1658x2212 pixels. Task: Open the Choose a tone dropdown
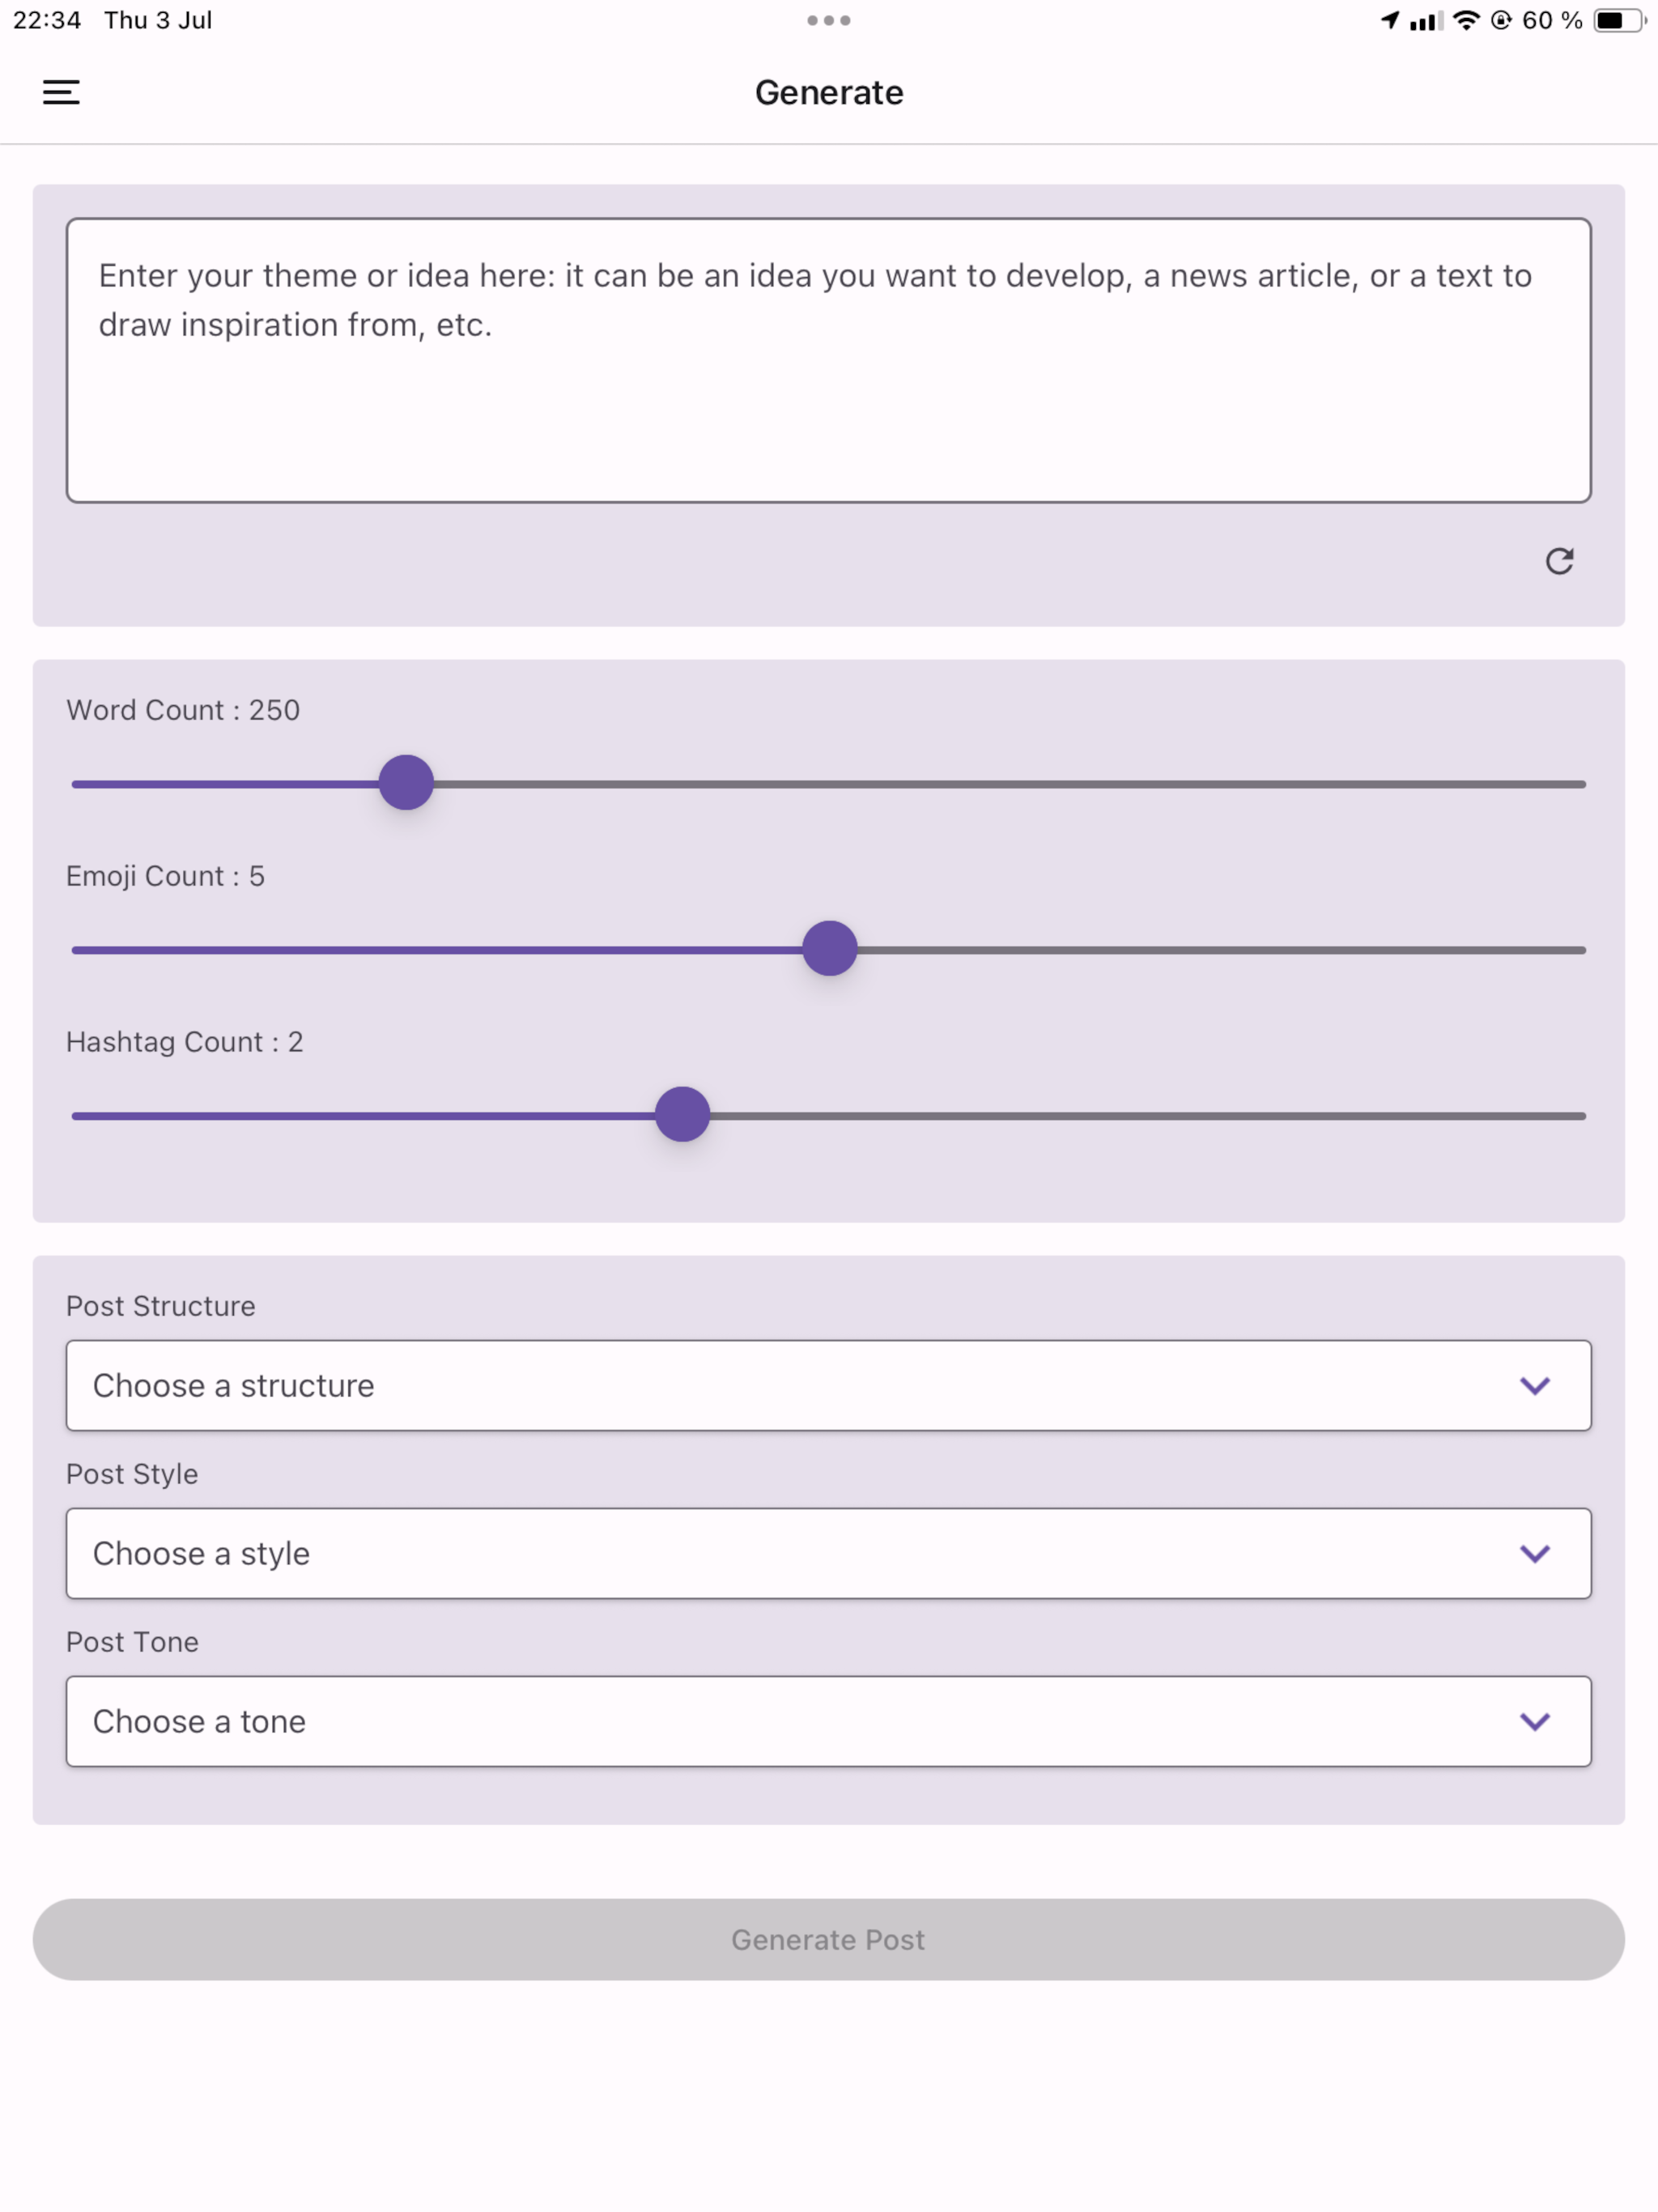(x=829, y=1721)
